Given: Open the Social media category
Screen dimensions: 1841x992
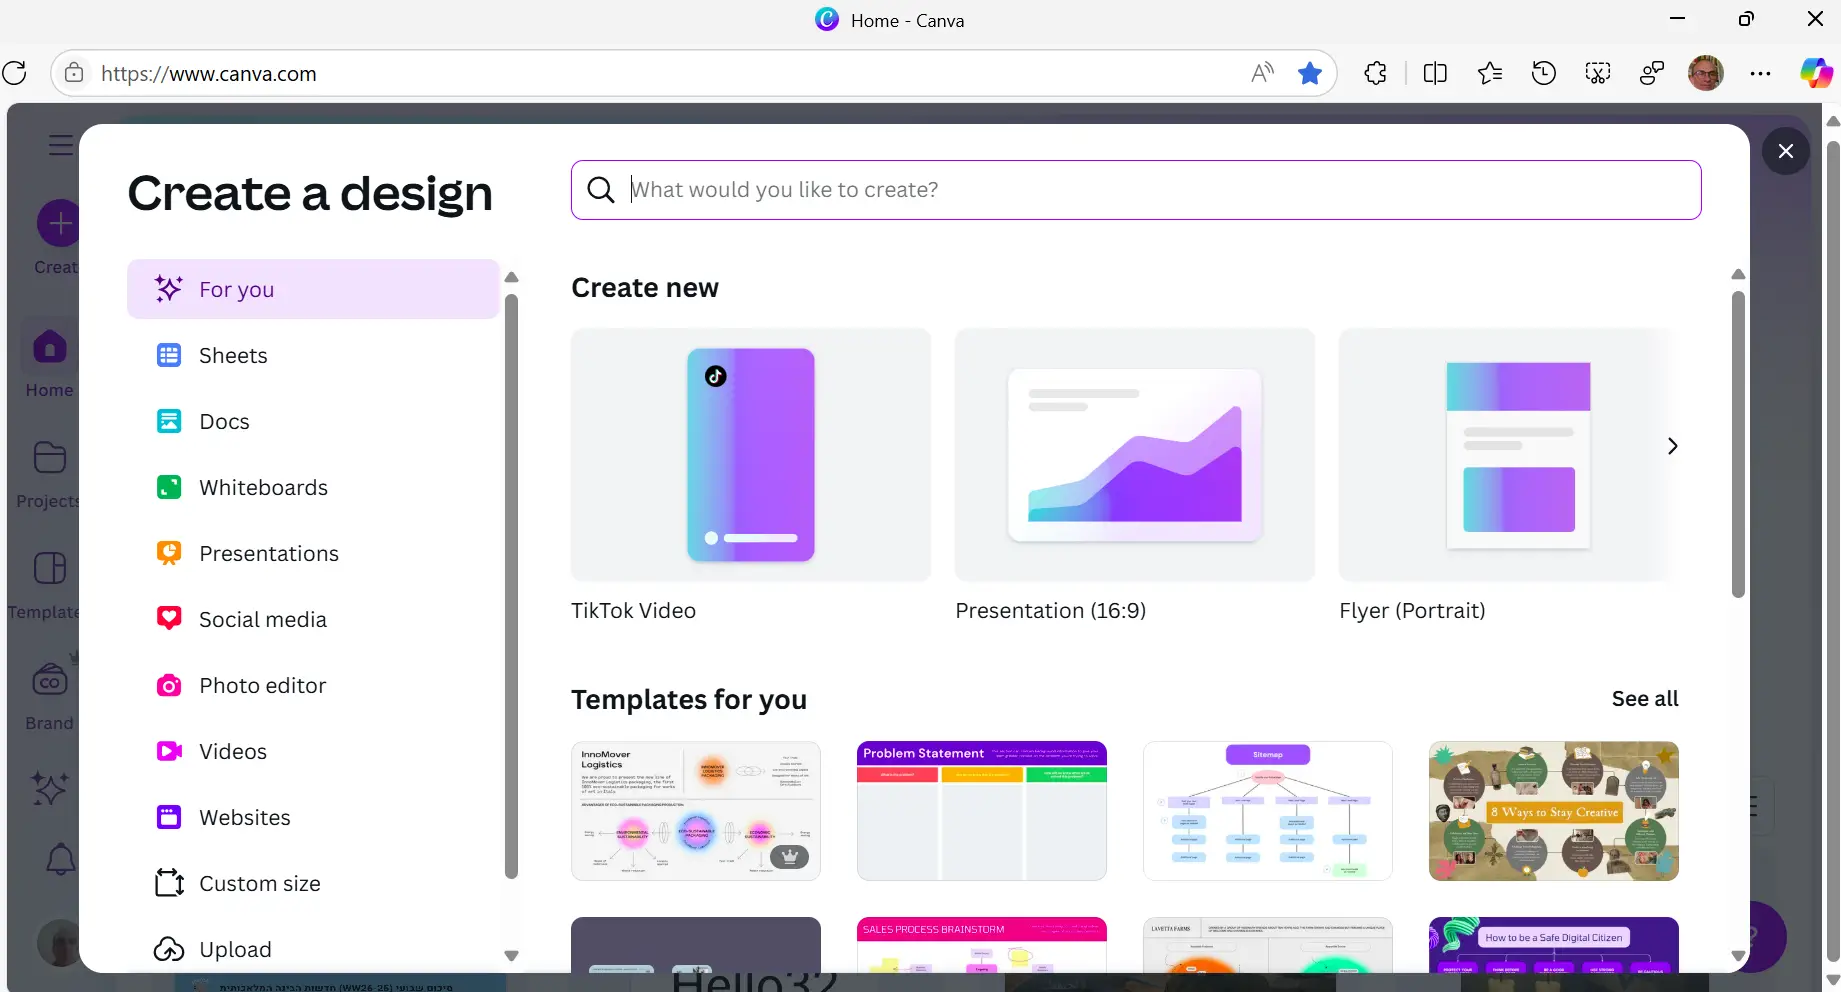Looking at the screenshot, I should coord(313,619).
